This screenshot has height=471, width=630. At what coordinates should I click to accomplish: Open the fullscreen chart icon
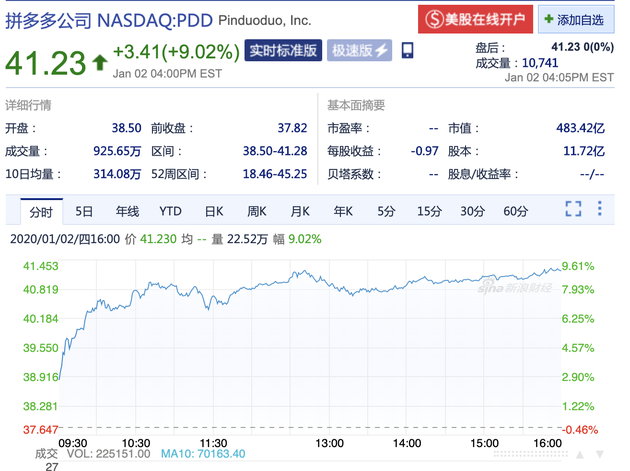[x=573, y=210]
